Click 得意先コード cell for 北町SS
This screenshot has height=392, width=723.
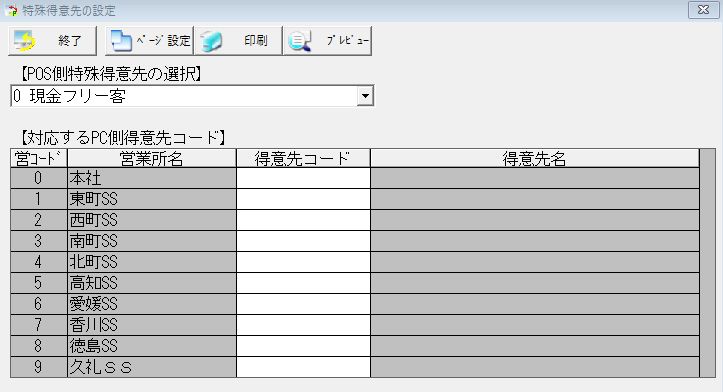303,262
